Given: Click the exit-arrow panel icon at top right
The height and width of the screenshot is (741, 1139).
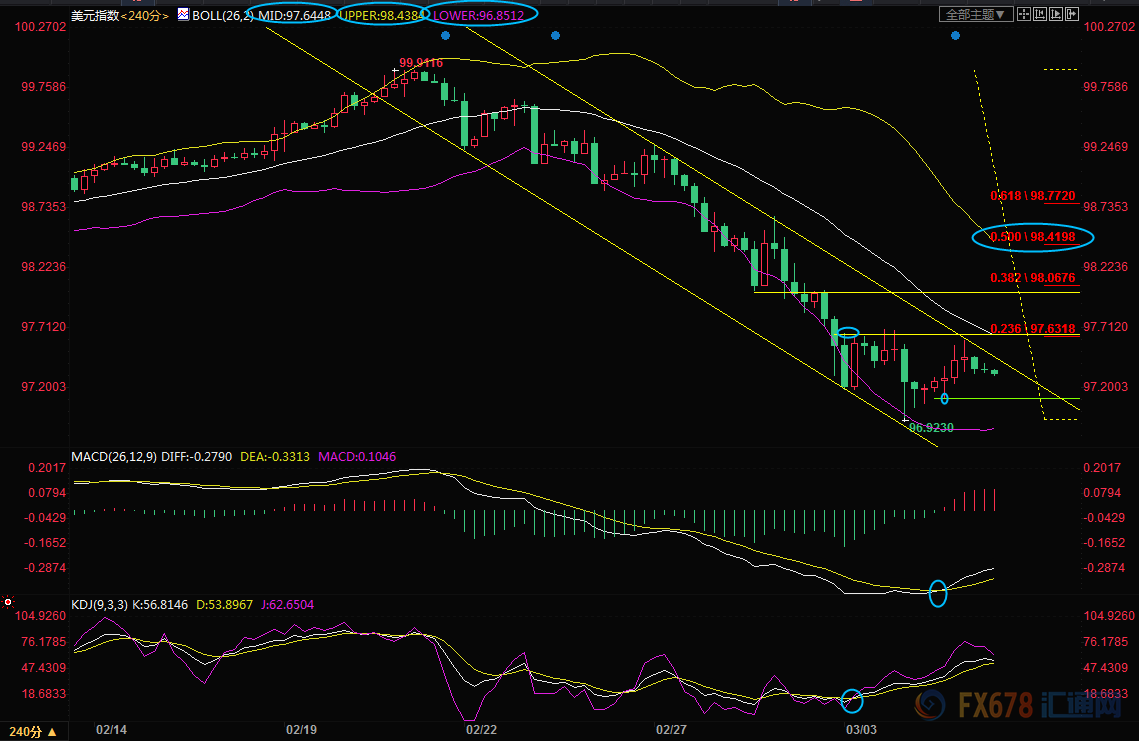Looking at the screenshot, I should click(1072, 14).
